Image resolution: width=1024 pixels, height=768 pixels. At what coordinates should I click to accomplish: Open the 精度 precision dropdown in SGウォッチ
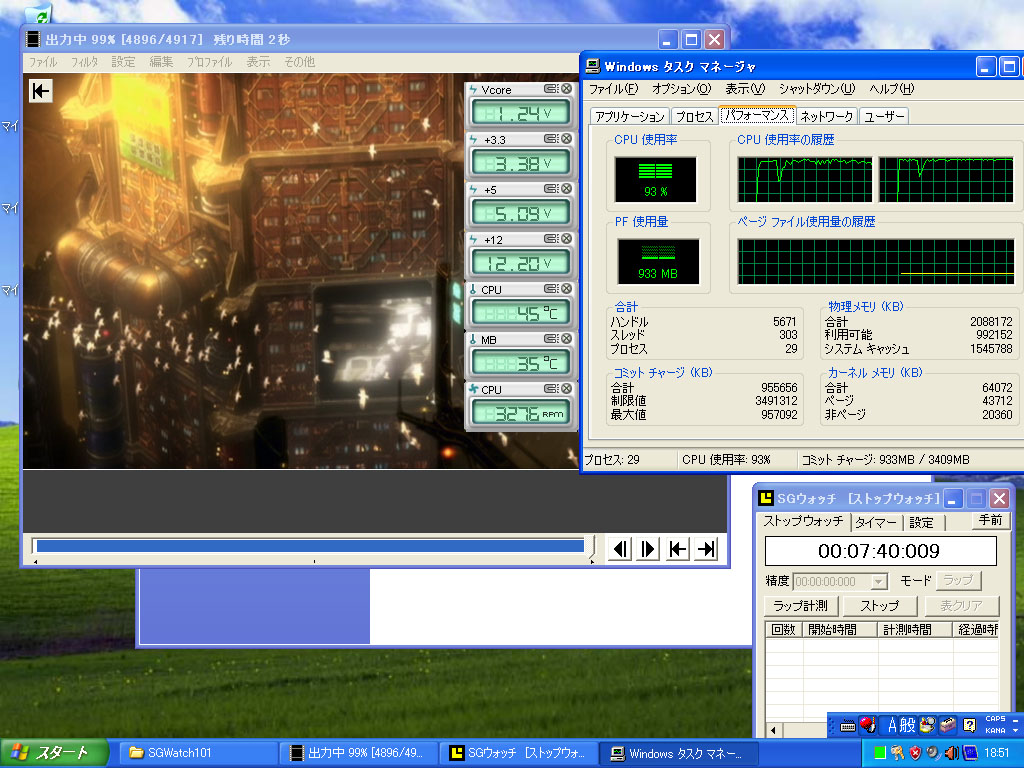pos(879,581)
